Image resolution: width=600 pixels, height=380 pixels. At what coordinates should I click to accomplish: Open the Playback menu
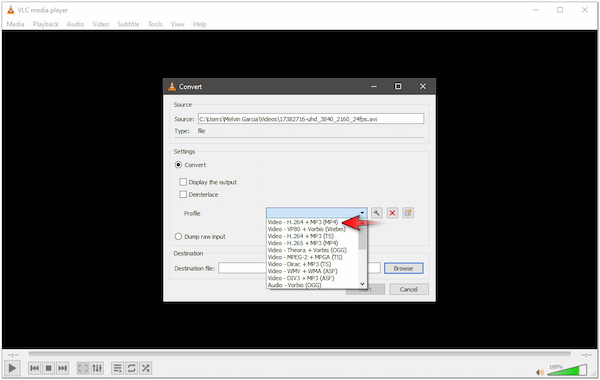point(45,24)
